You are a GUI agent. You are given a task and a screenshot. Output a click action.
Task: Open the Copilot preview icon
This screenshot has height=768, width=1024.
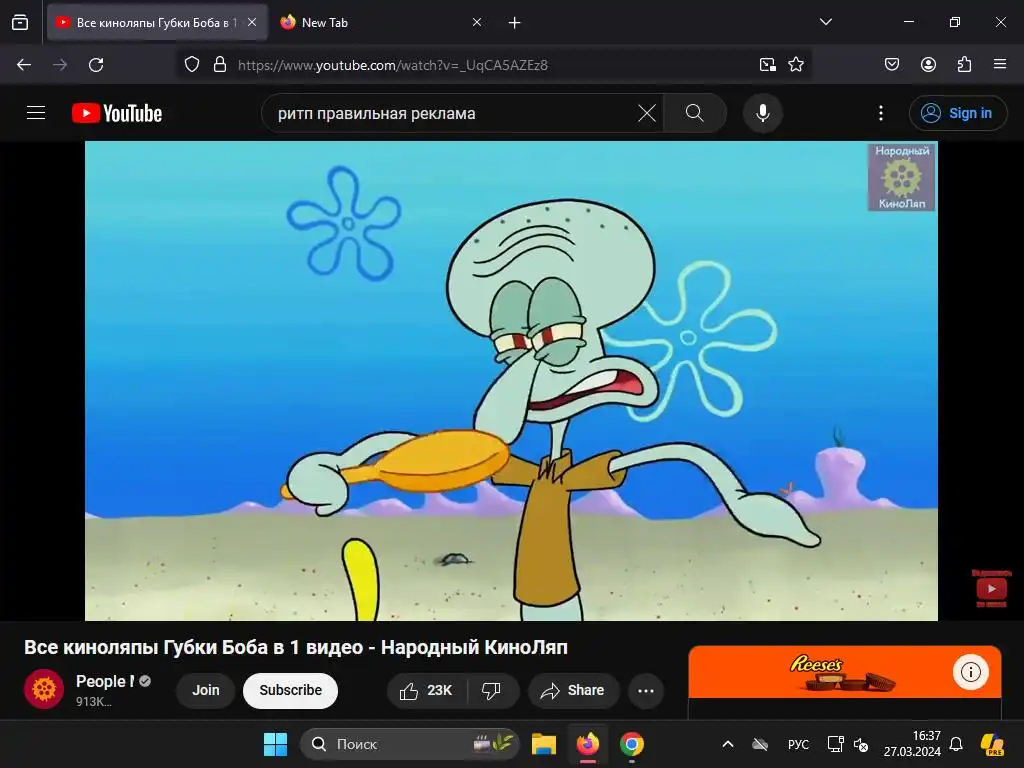pos(993,744)
